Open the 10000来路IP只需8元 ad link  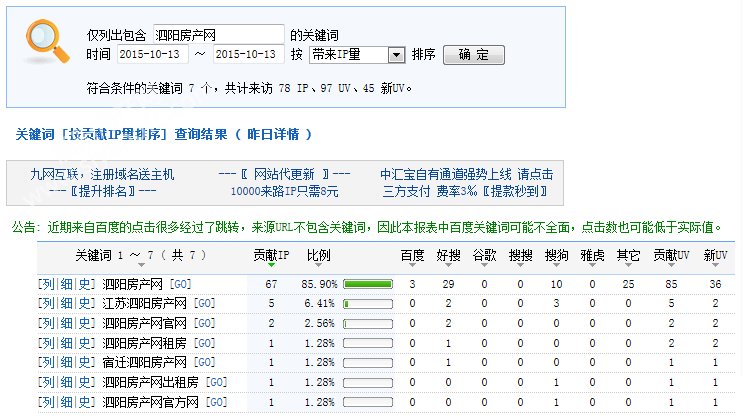(x=284, y=191)
